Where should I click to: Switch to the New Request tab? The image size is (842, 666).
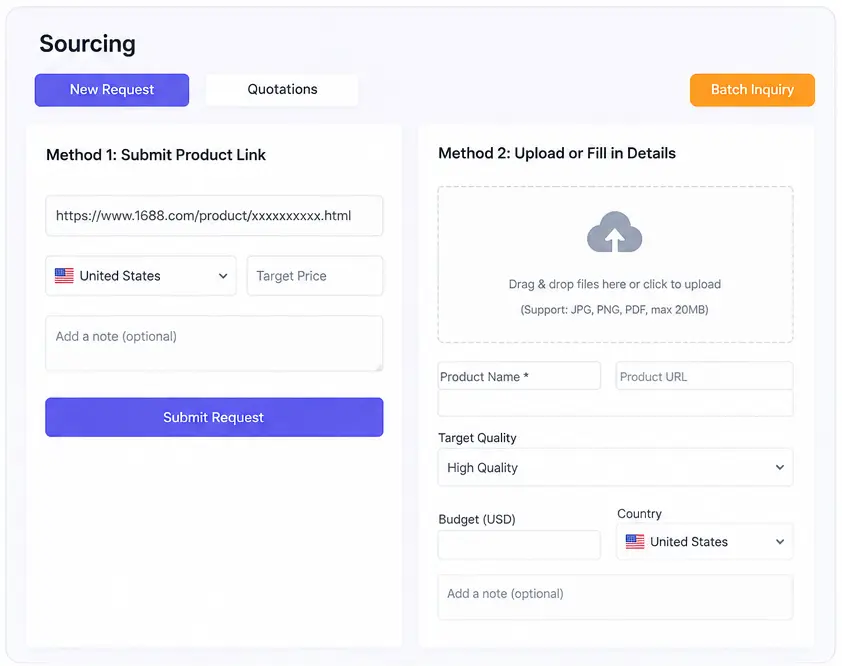tap(112, 90)
